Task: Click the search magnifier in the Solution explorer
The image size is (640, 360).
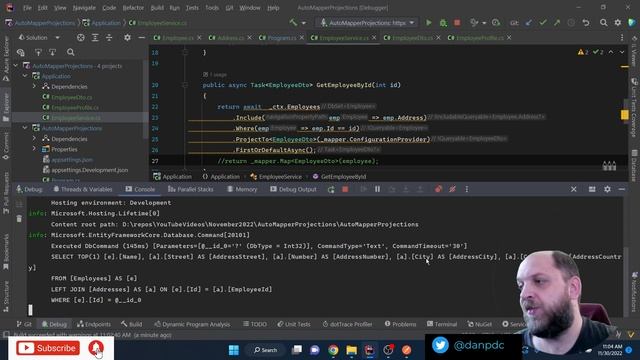Action: click(71, 52)
